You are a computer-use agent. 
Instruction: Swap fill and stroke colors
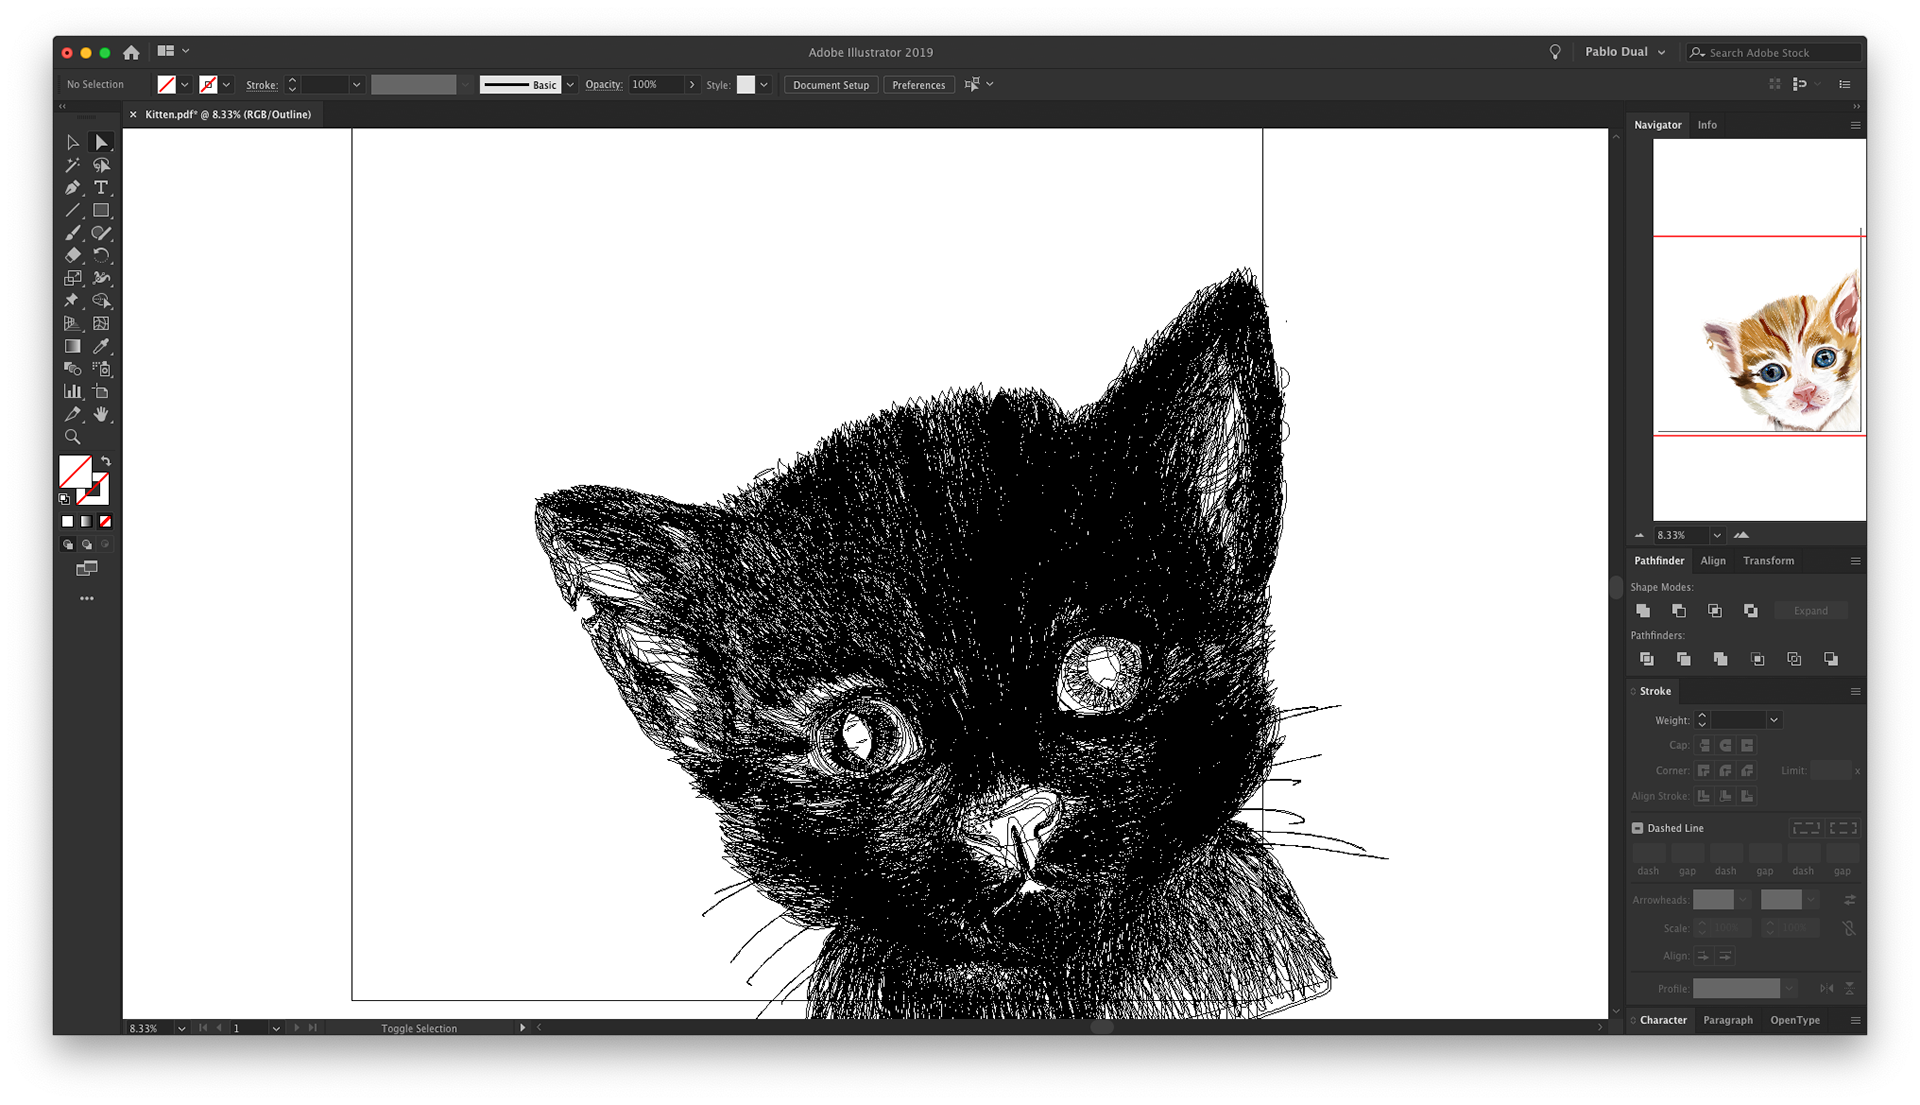[x=106, y=462]
